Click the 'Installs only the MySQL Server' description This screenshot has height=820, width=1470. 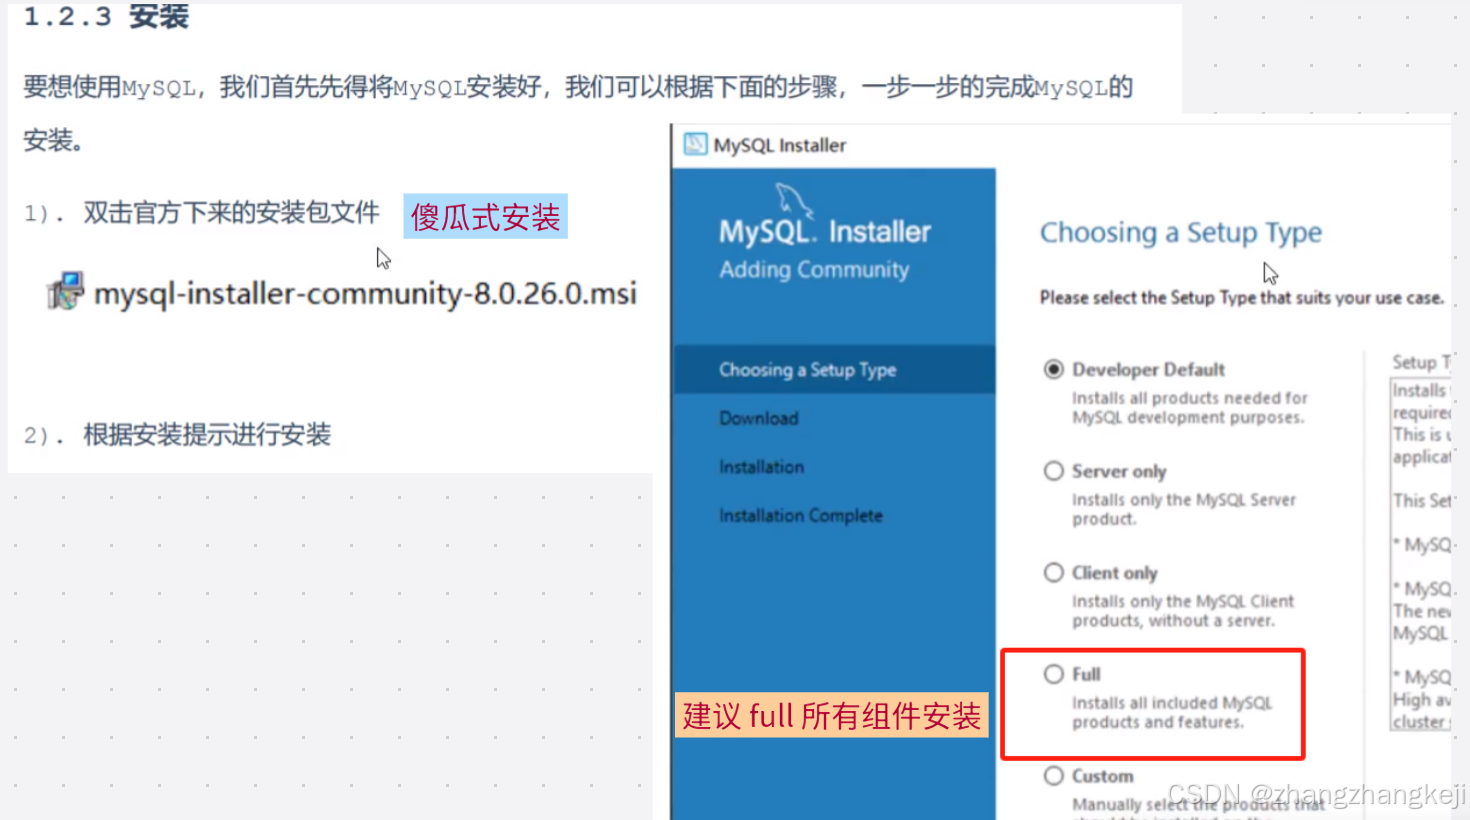coord(1184,509)
